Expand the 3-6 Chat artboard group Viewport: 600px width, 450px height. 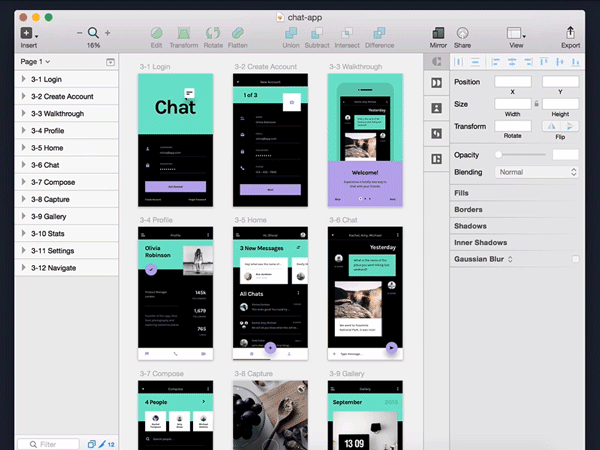(x=23, y=165)
